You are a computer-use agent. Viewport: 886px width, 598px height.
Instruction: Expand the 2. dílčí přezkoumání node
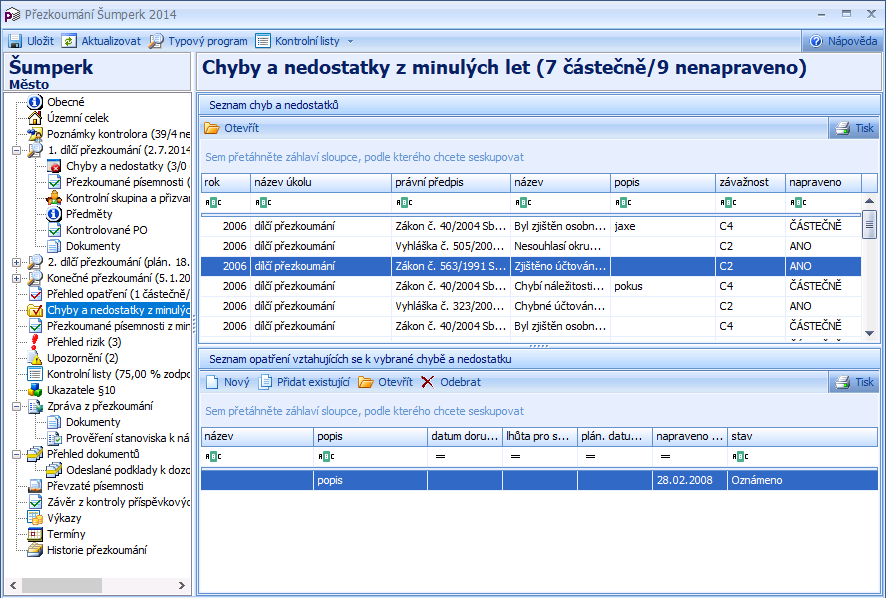[x=16, y=262]
